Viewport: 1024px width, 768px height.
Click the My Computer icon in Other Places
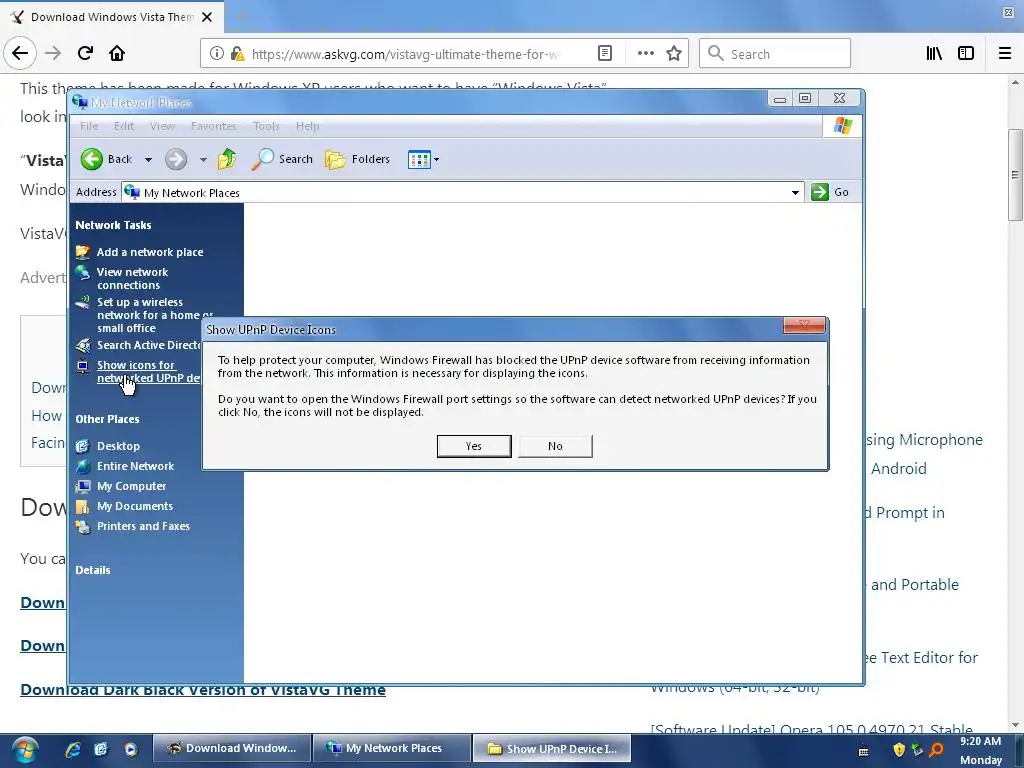(83, 487)
